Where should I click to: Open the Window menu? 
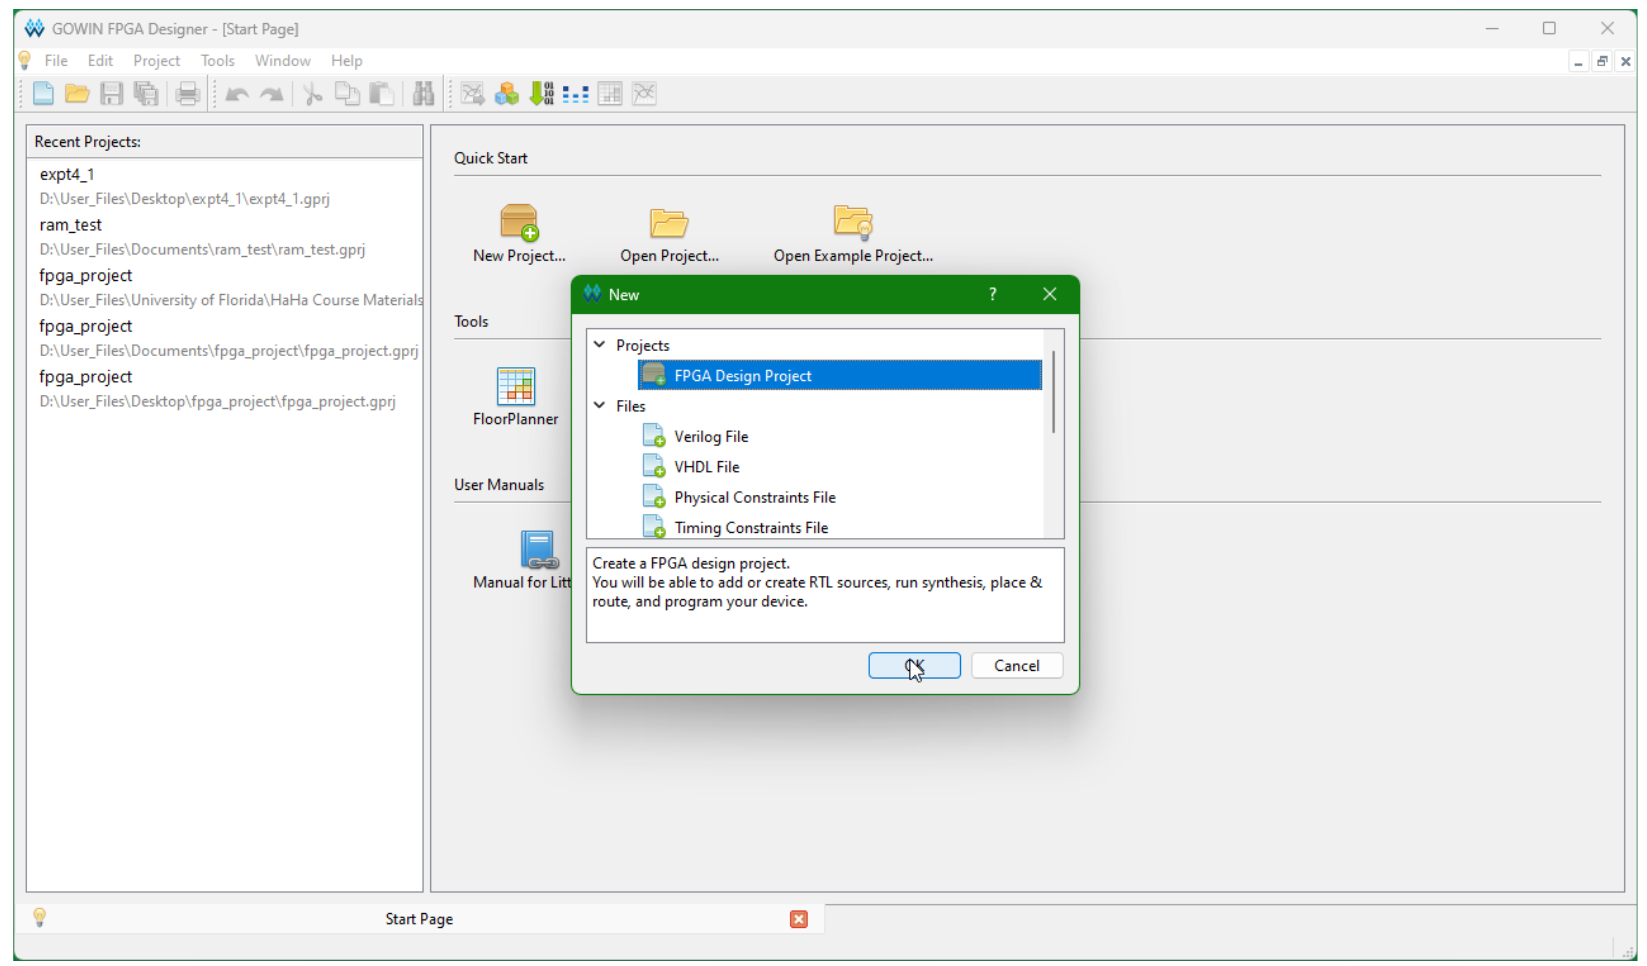[x=283, y=61]
